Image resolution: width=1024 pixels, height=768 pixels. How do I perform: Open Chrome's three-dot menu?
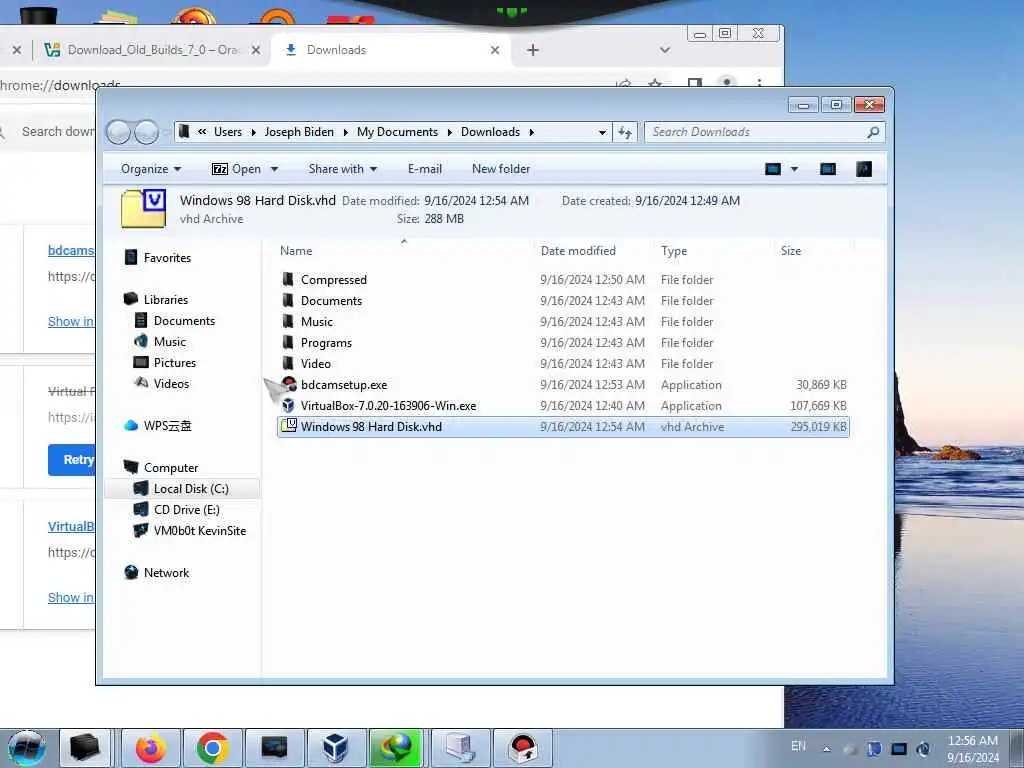[759, 84]
